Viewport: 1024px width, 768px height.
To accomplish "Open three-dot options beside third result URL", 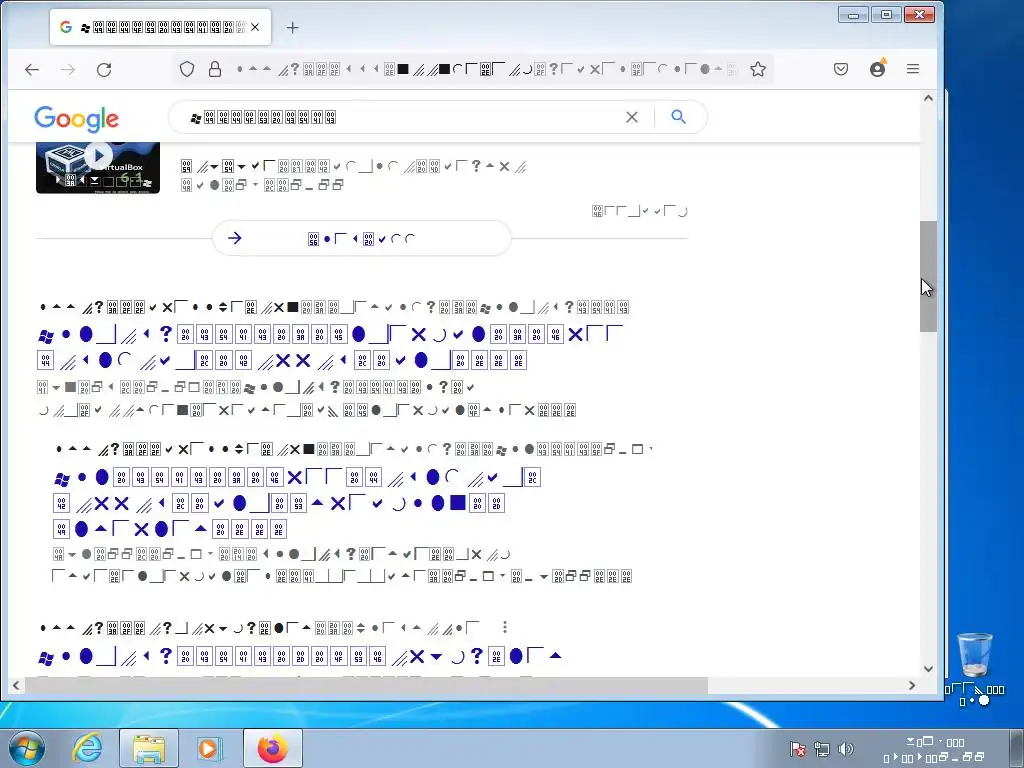I will coord(505,627).
